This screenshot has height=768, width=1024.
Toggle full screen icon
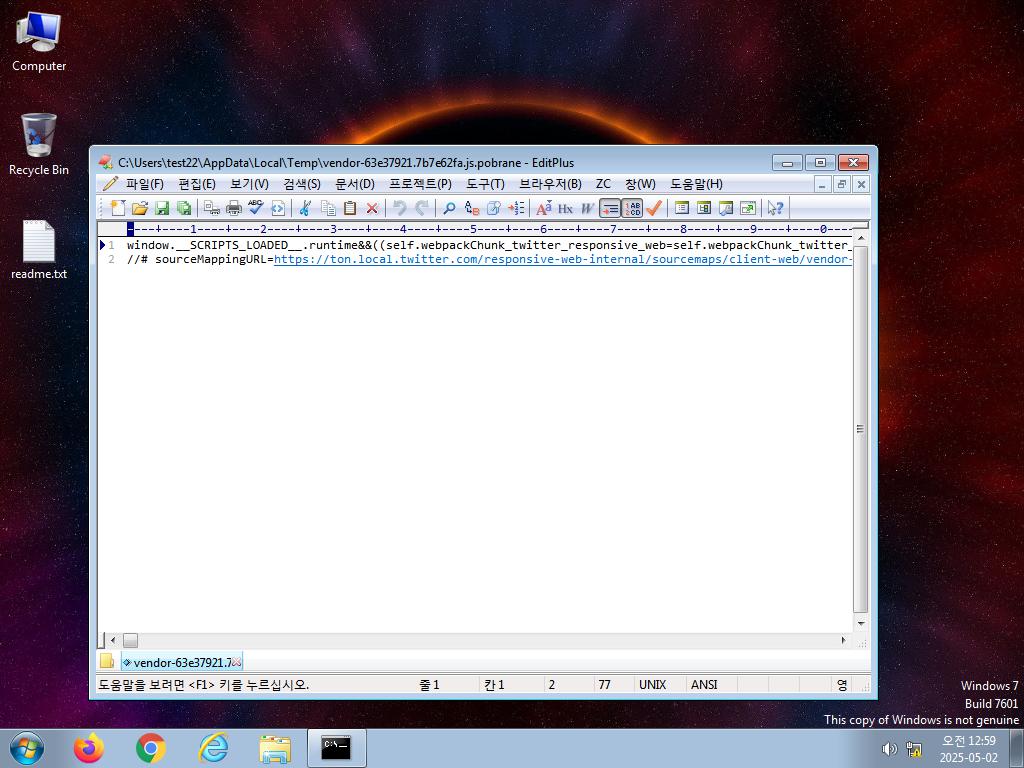[748, 208]
